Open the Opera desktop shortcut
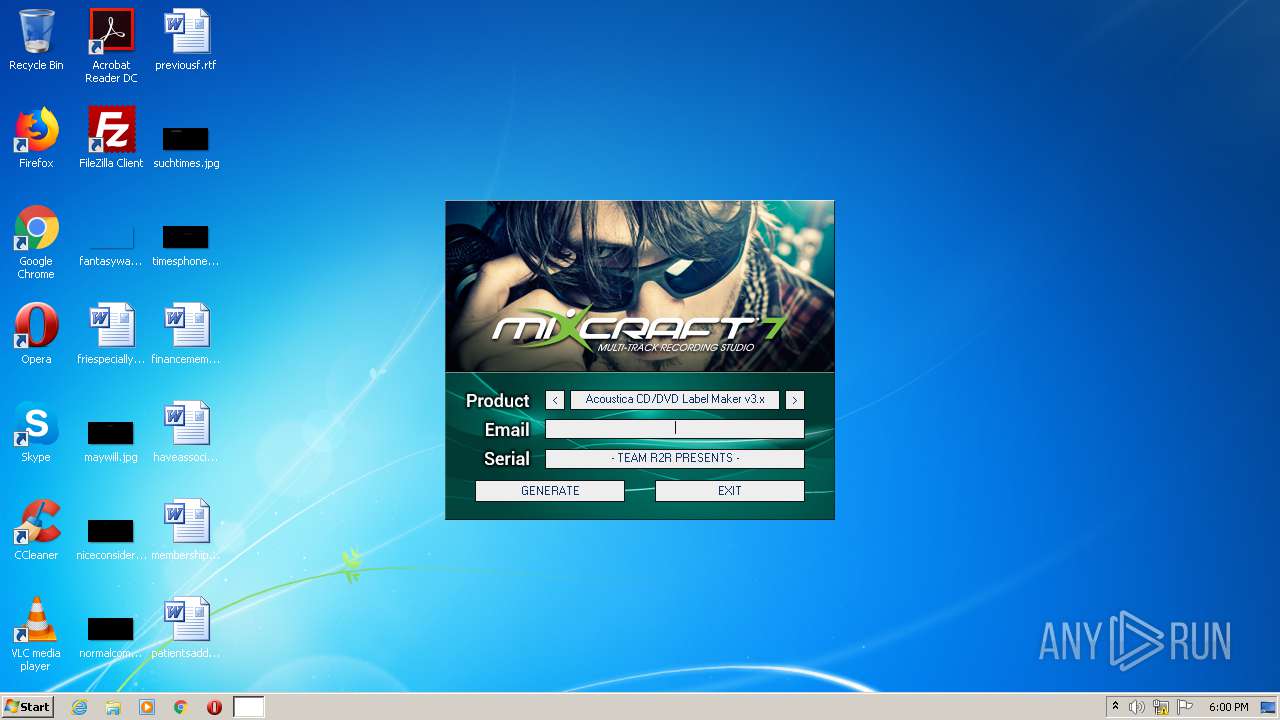This screenshot has height=720, width=1280. pyautogui.click(x=36, y=334)
